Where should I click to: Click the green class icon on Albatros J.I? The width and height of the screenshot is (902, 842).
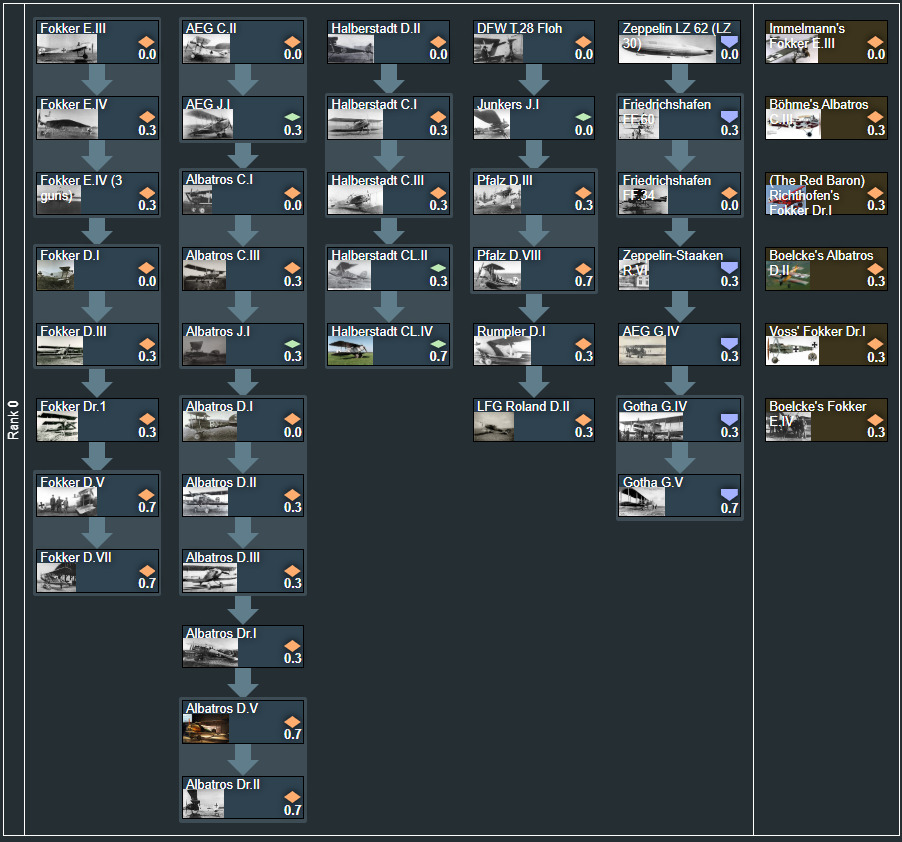[x=292, y=344]
